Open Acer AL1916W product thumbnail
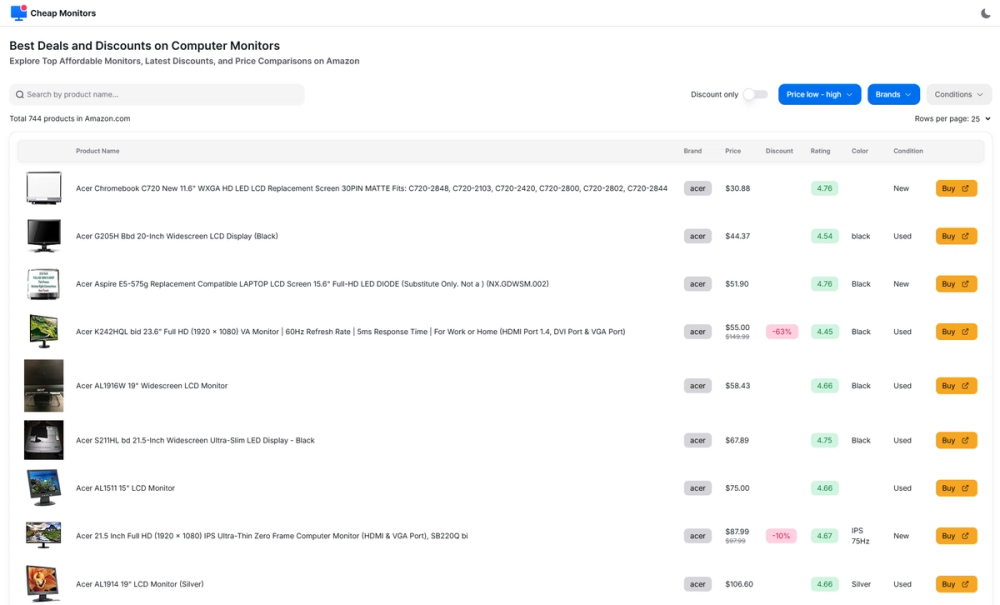Screen dimensions: 1000x605 (44, 386)
